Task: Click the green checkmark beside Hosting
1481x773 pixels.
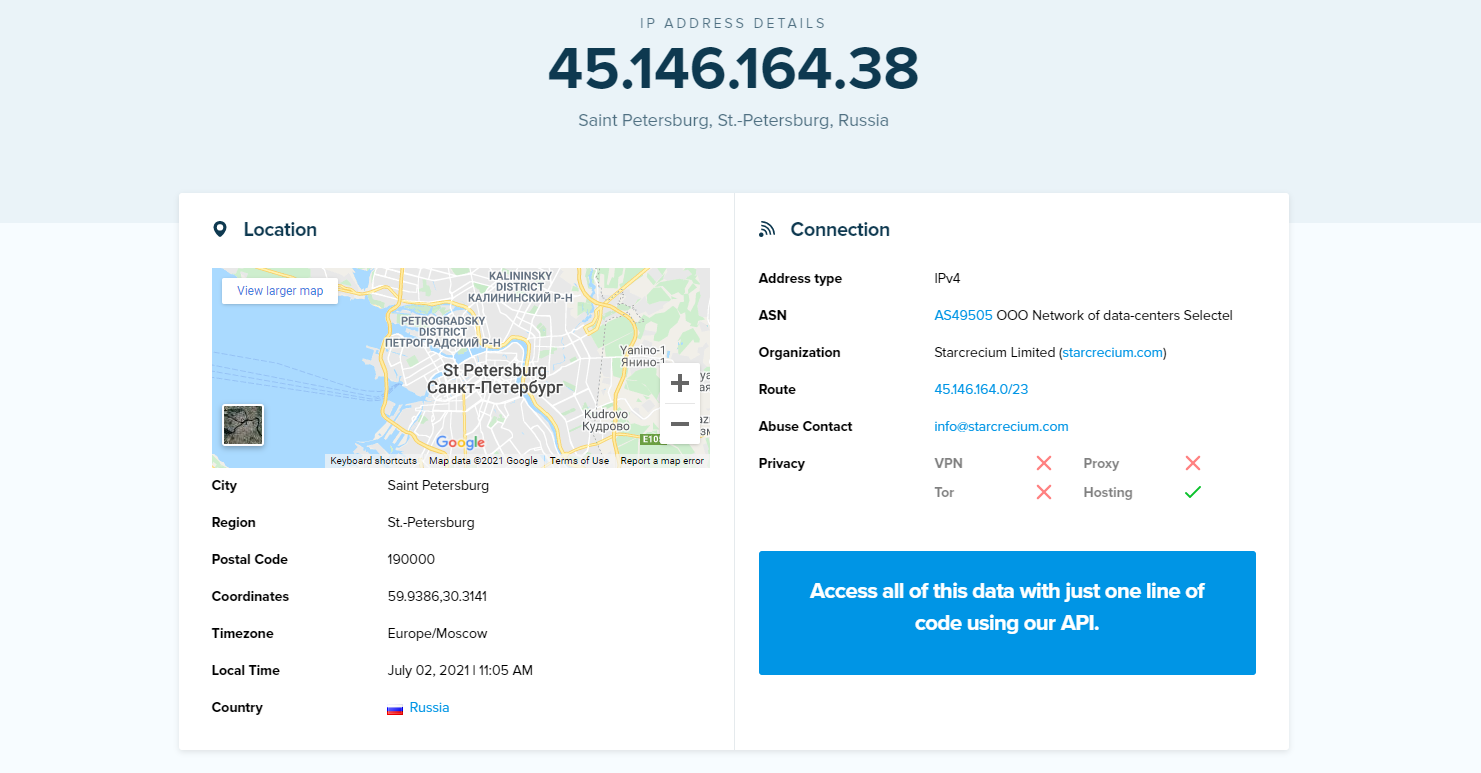Action: [x=1192, y=492]
